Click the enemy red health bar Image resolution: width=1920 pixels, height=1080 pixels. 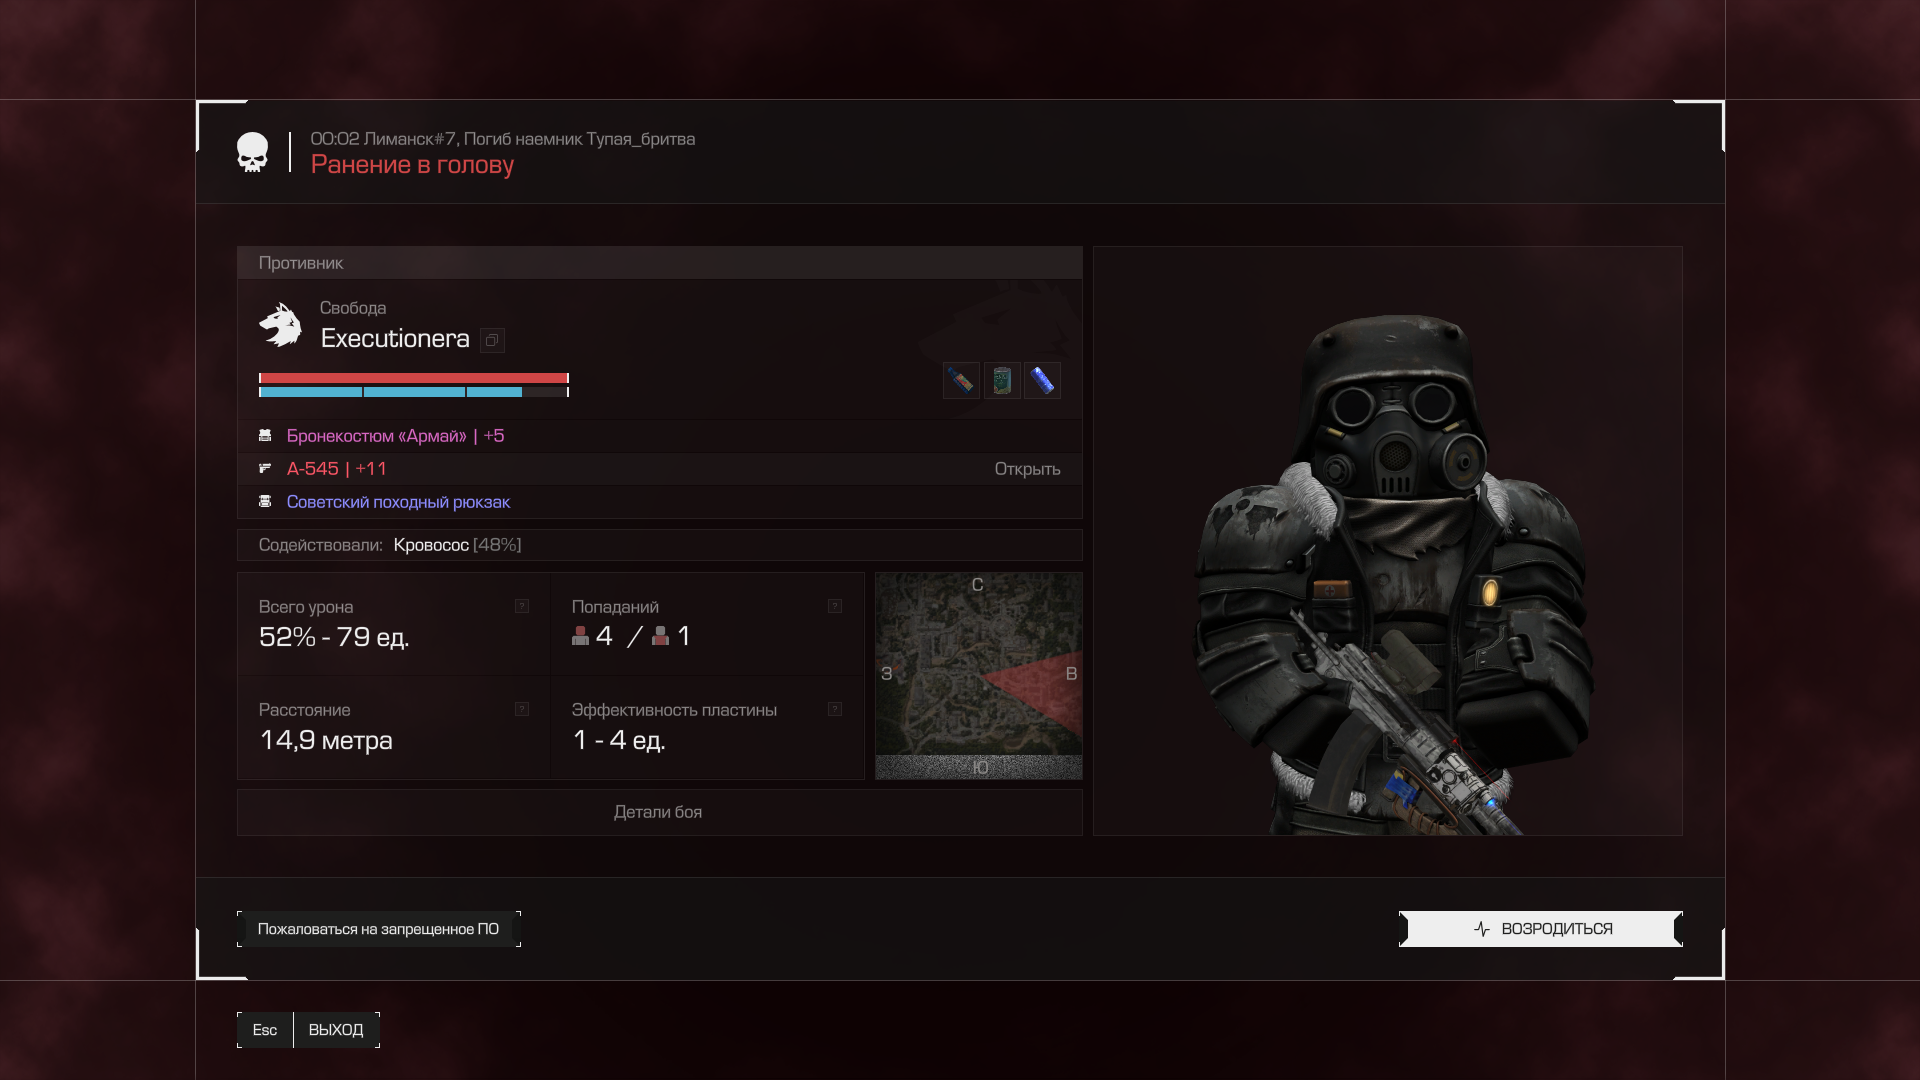coord(414,378)
